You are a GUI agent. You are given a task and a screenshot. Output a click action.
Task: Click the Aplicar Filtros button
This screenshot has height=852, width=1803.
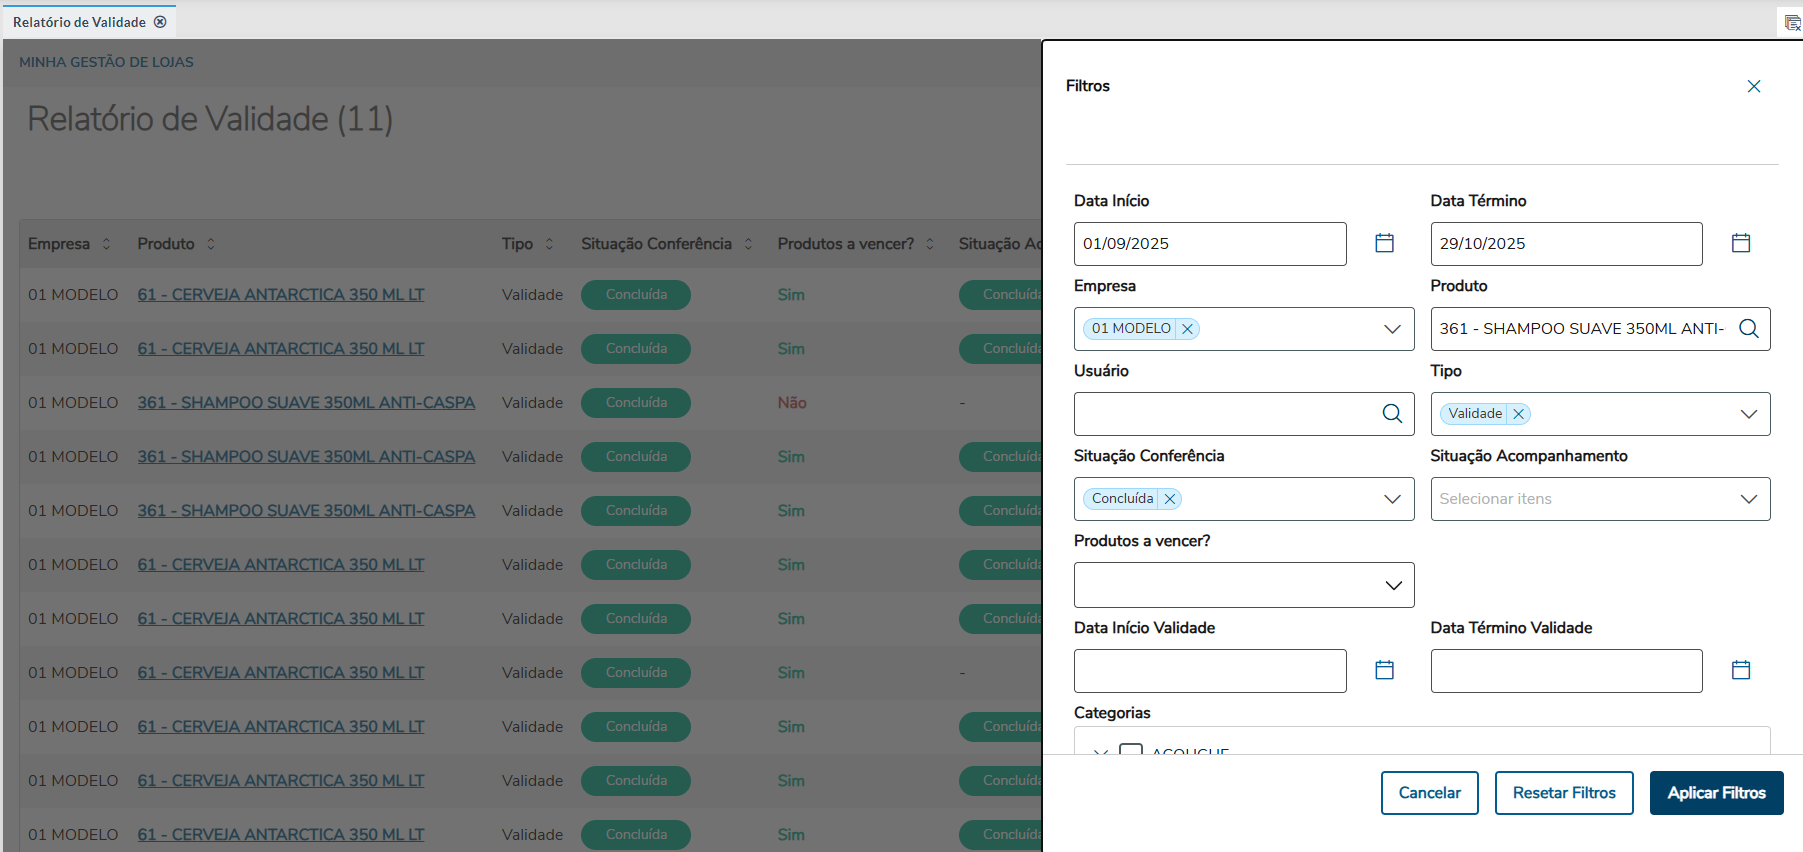(1716, 793)
